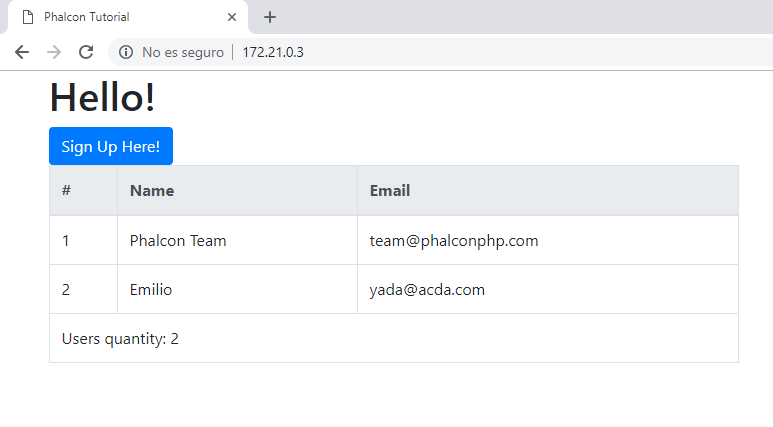Reload the current page
The width and height of the screenshot is (773, 427).
(x=86, y=52)
